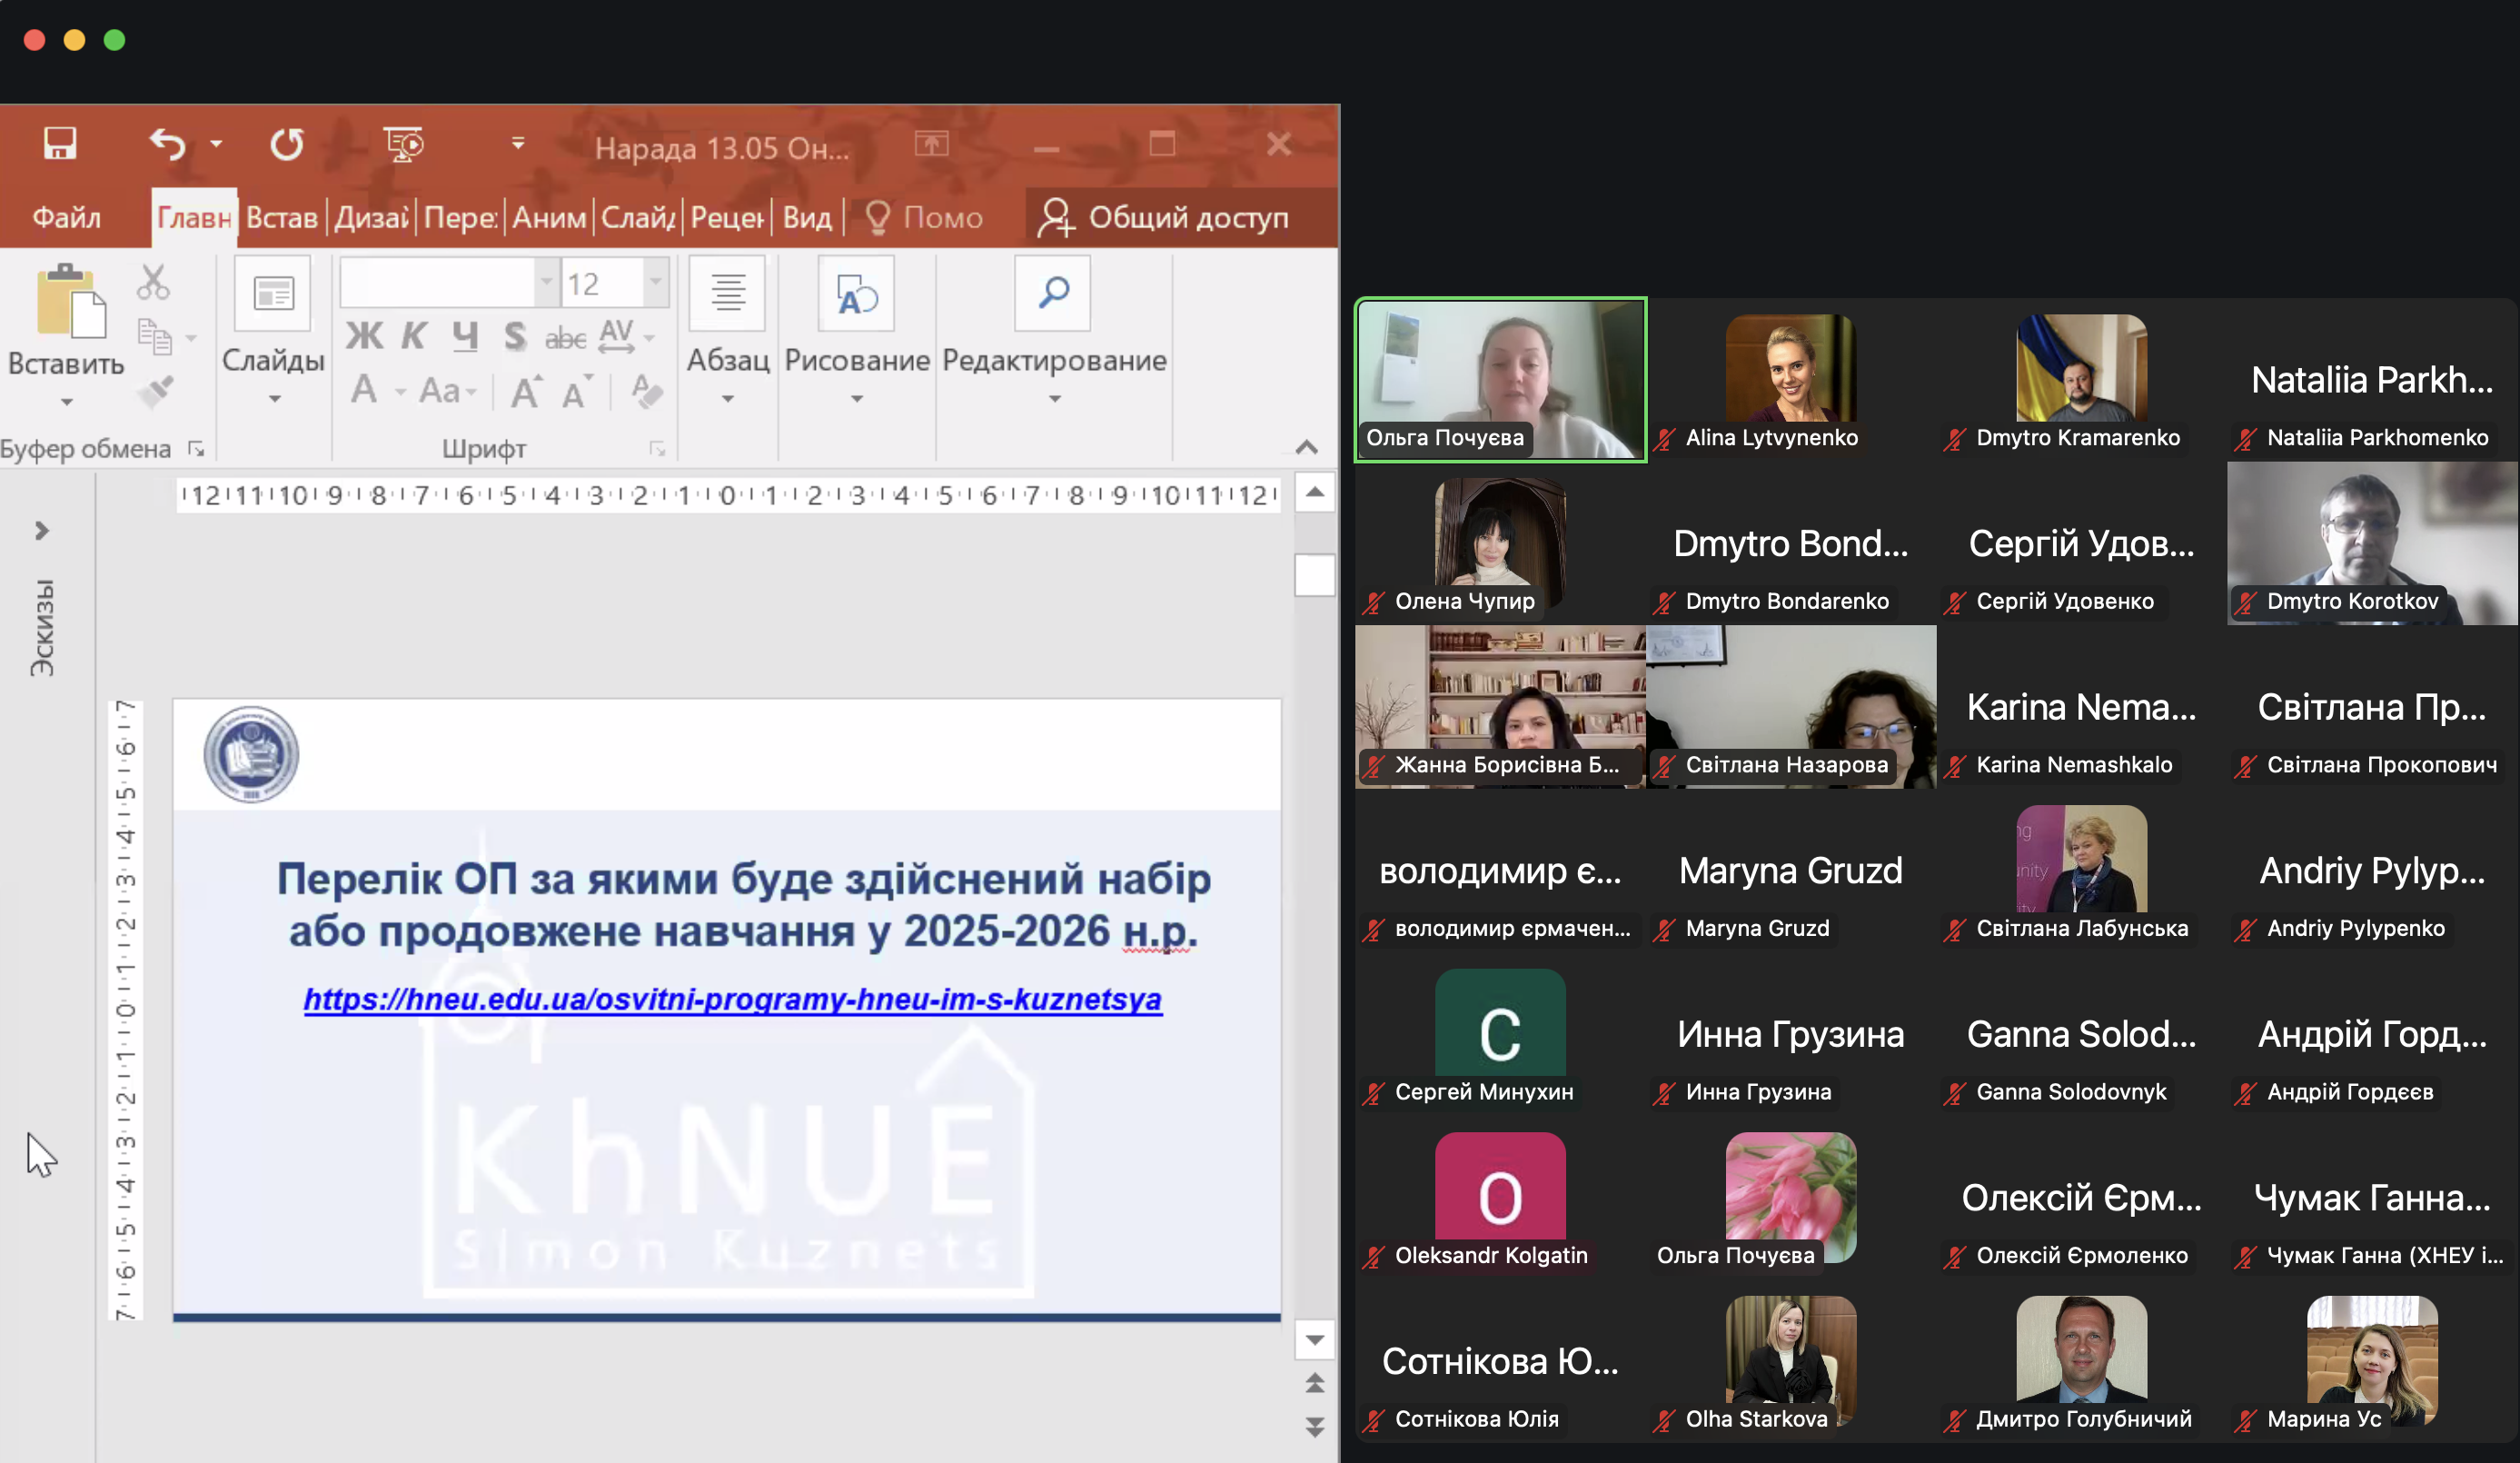Click the clear formatting eraser icon
2520x1463 pixels.
[x=647, y=391]
